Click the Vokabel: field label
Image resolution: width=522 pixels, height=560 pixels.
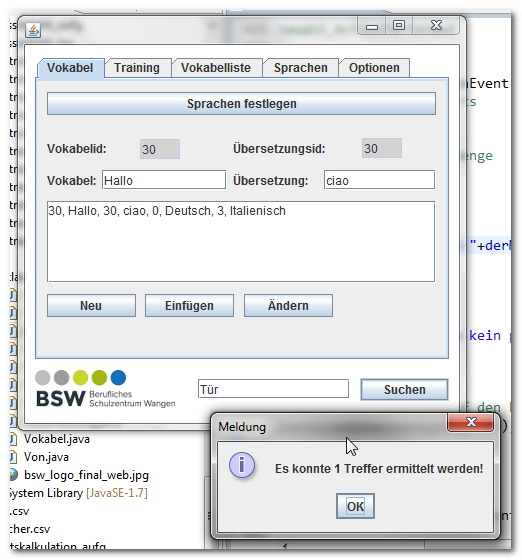click(72, 181)
